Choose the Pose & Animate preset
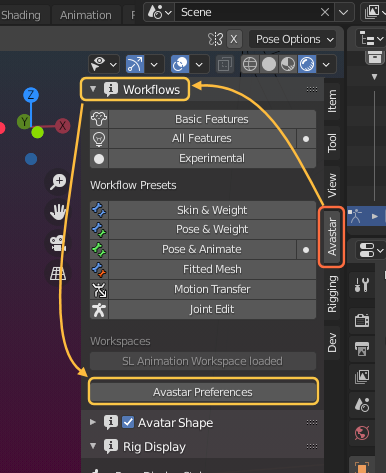This screenshot has width=386, height=473. (x=202, y=249)
